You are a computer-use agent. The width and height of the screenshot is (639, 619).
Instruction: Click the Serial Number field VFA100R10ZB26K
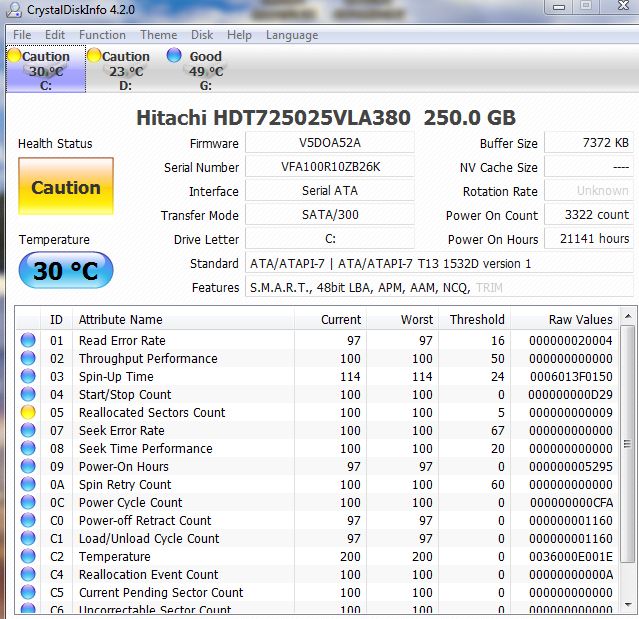click(330, 167)
